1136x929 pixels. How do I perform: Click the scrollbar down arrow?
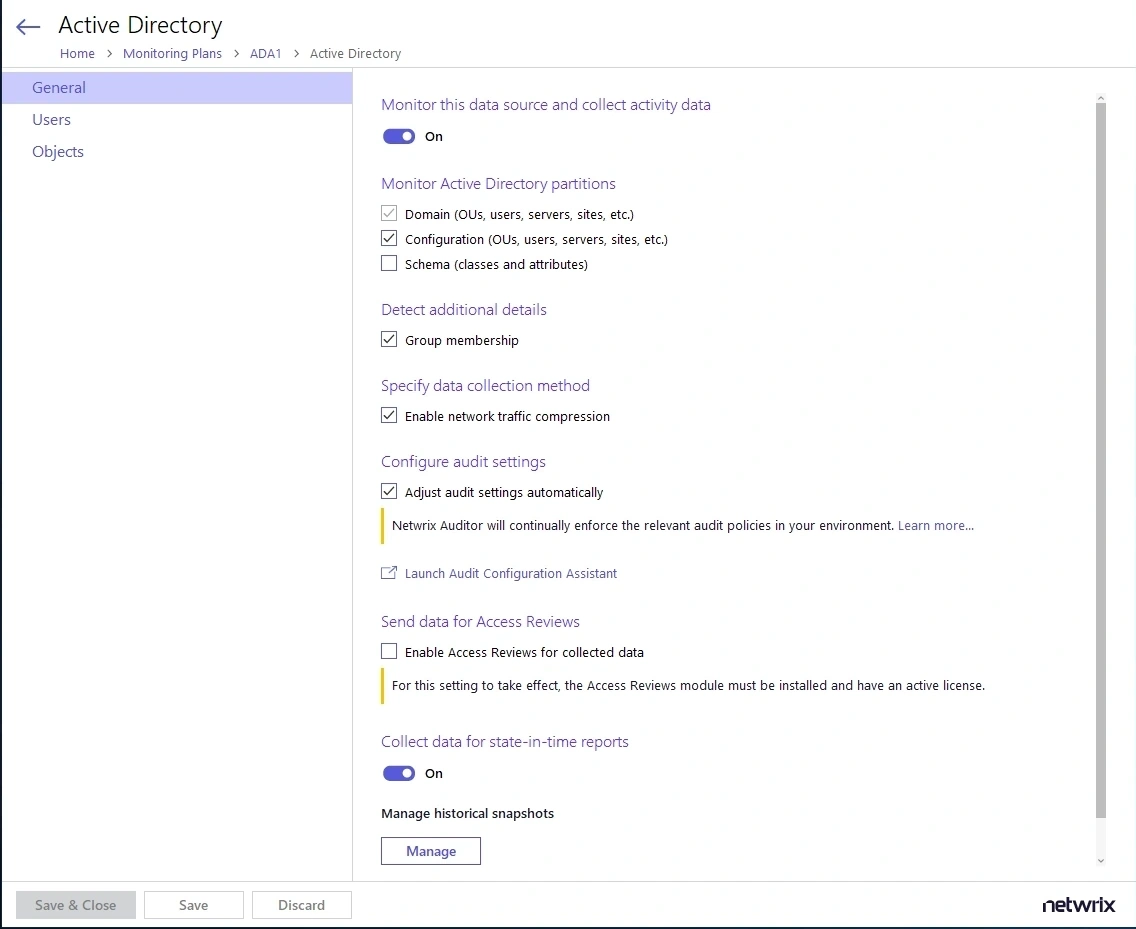(1101, 861)
